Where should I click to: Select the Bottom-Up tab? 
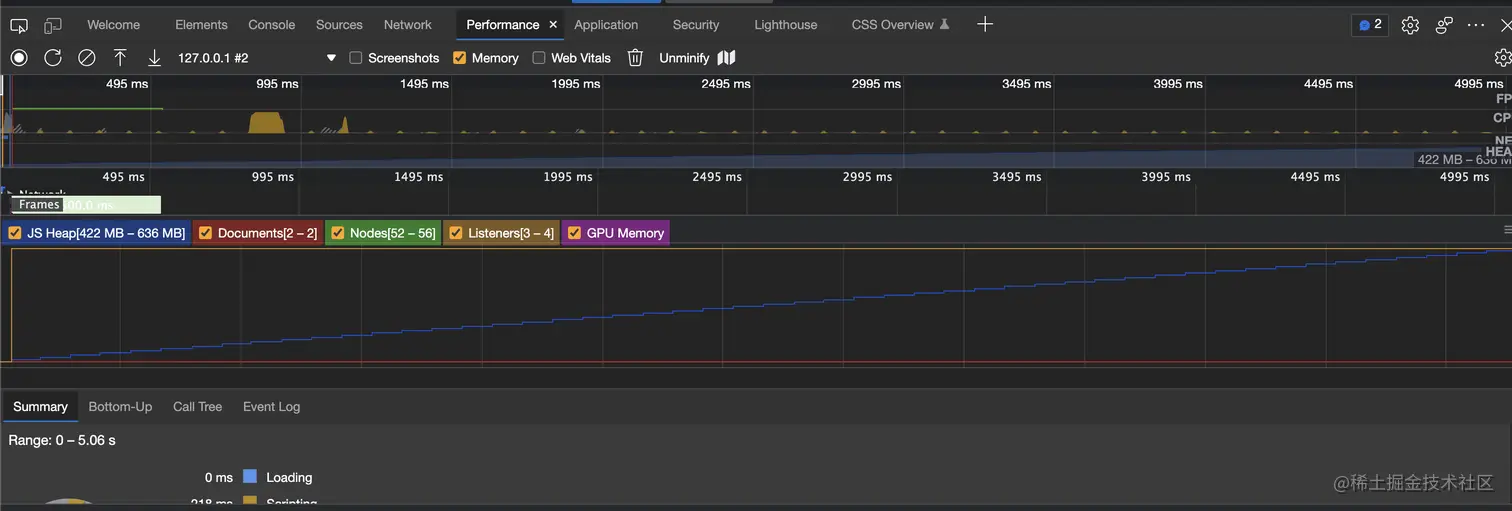coord(120,407)
